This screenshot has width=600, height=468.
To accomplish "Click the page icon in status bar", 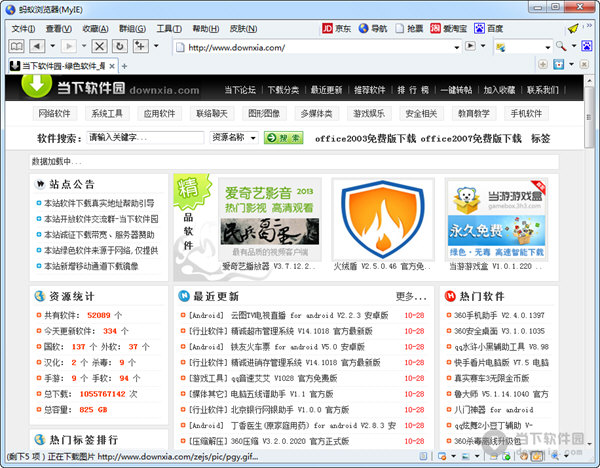I will pyautogui.click(x=423, y=456).
